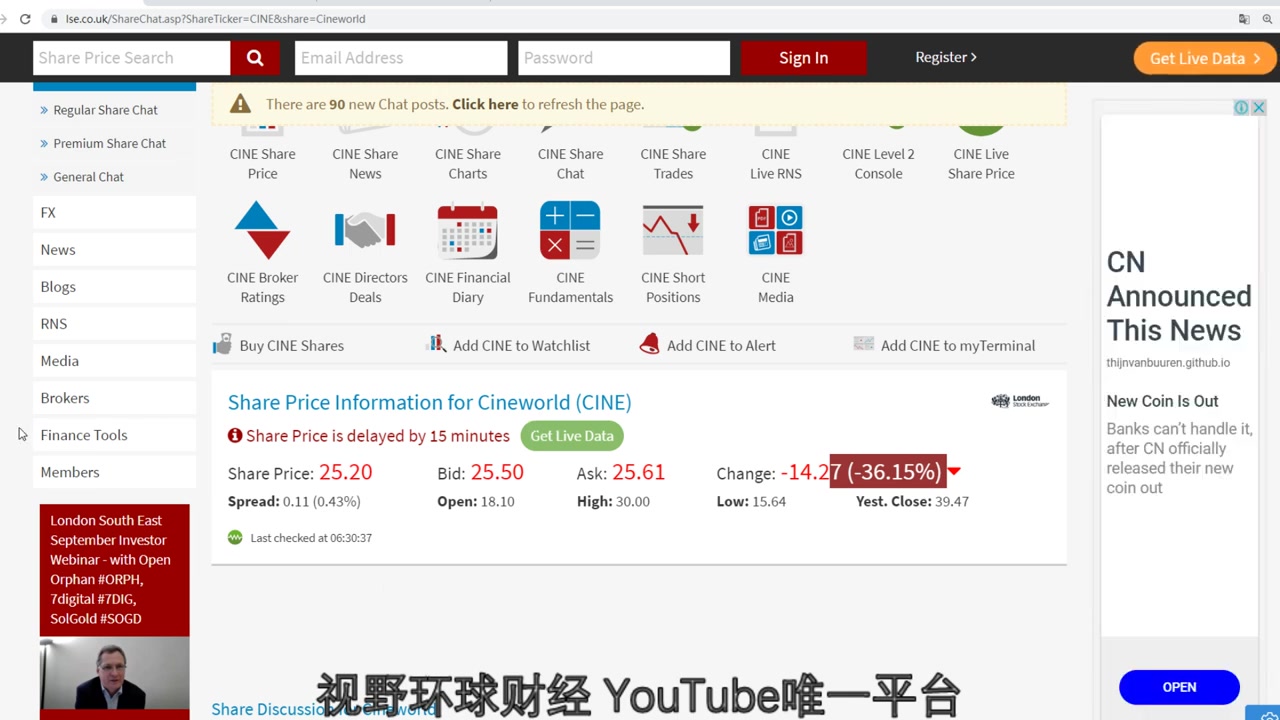
Task: Click green Get Live Data button
Action: (x=572, y=436)
